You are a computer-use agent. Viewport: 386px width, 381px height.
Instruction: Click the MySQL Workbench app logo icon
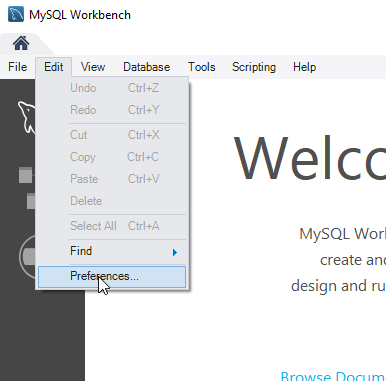coord(16,14)
